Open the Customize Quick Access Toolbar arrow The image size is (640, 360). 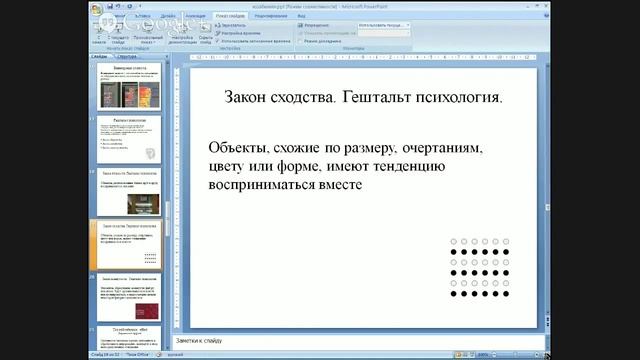(140, 6)
